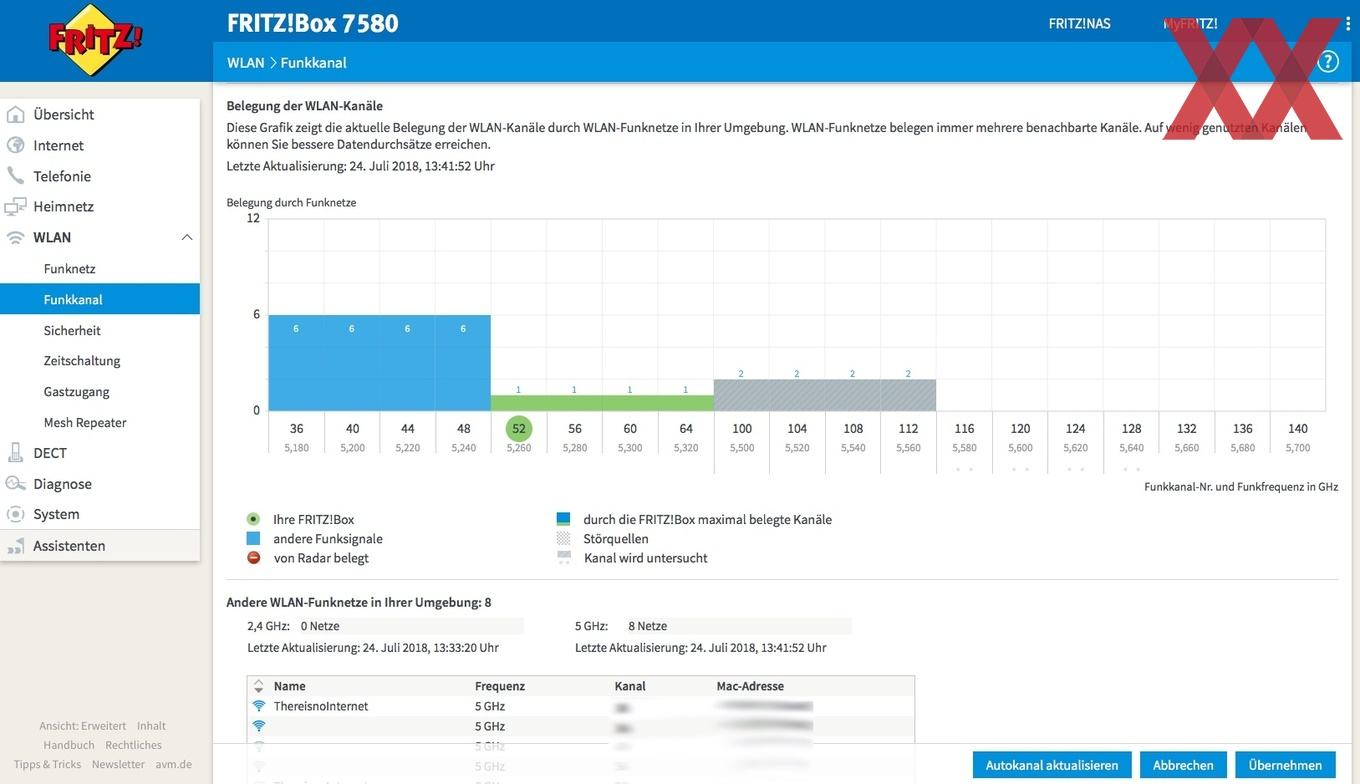Click the Telefonie phone icon
The width and height of the screenshot is (1360, 784).
point(15,176)
